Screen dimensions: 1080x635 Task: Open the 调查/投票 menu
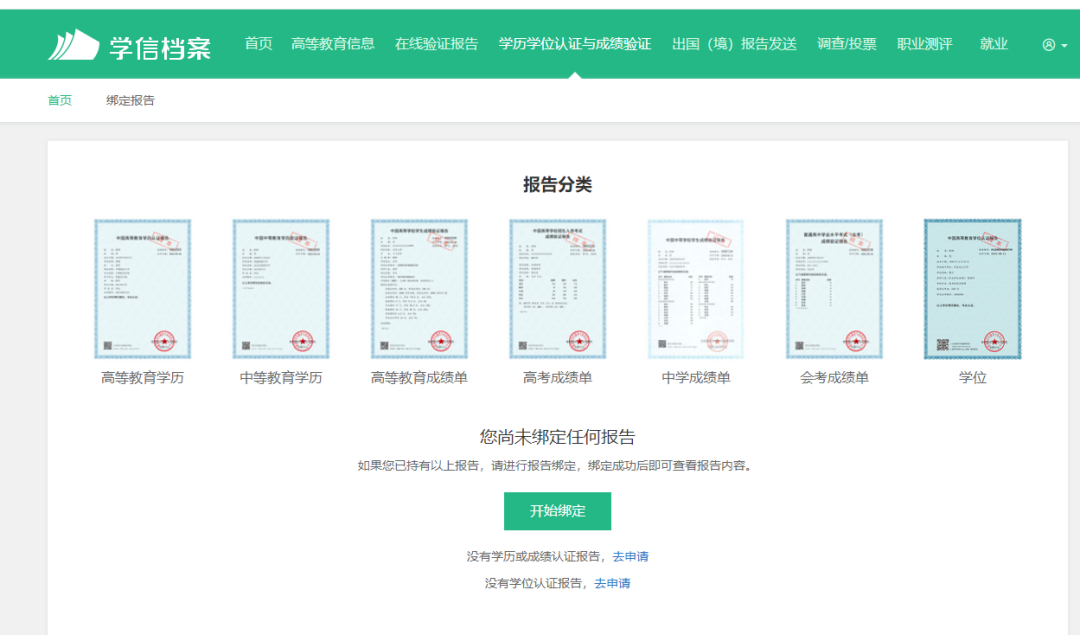click(x=847, y=44)
